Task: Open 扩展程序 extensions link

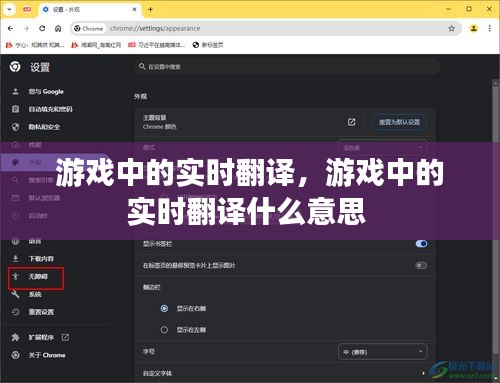Action: point(40,337)
